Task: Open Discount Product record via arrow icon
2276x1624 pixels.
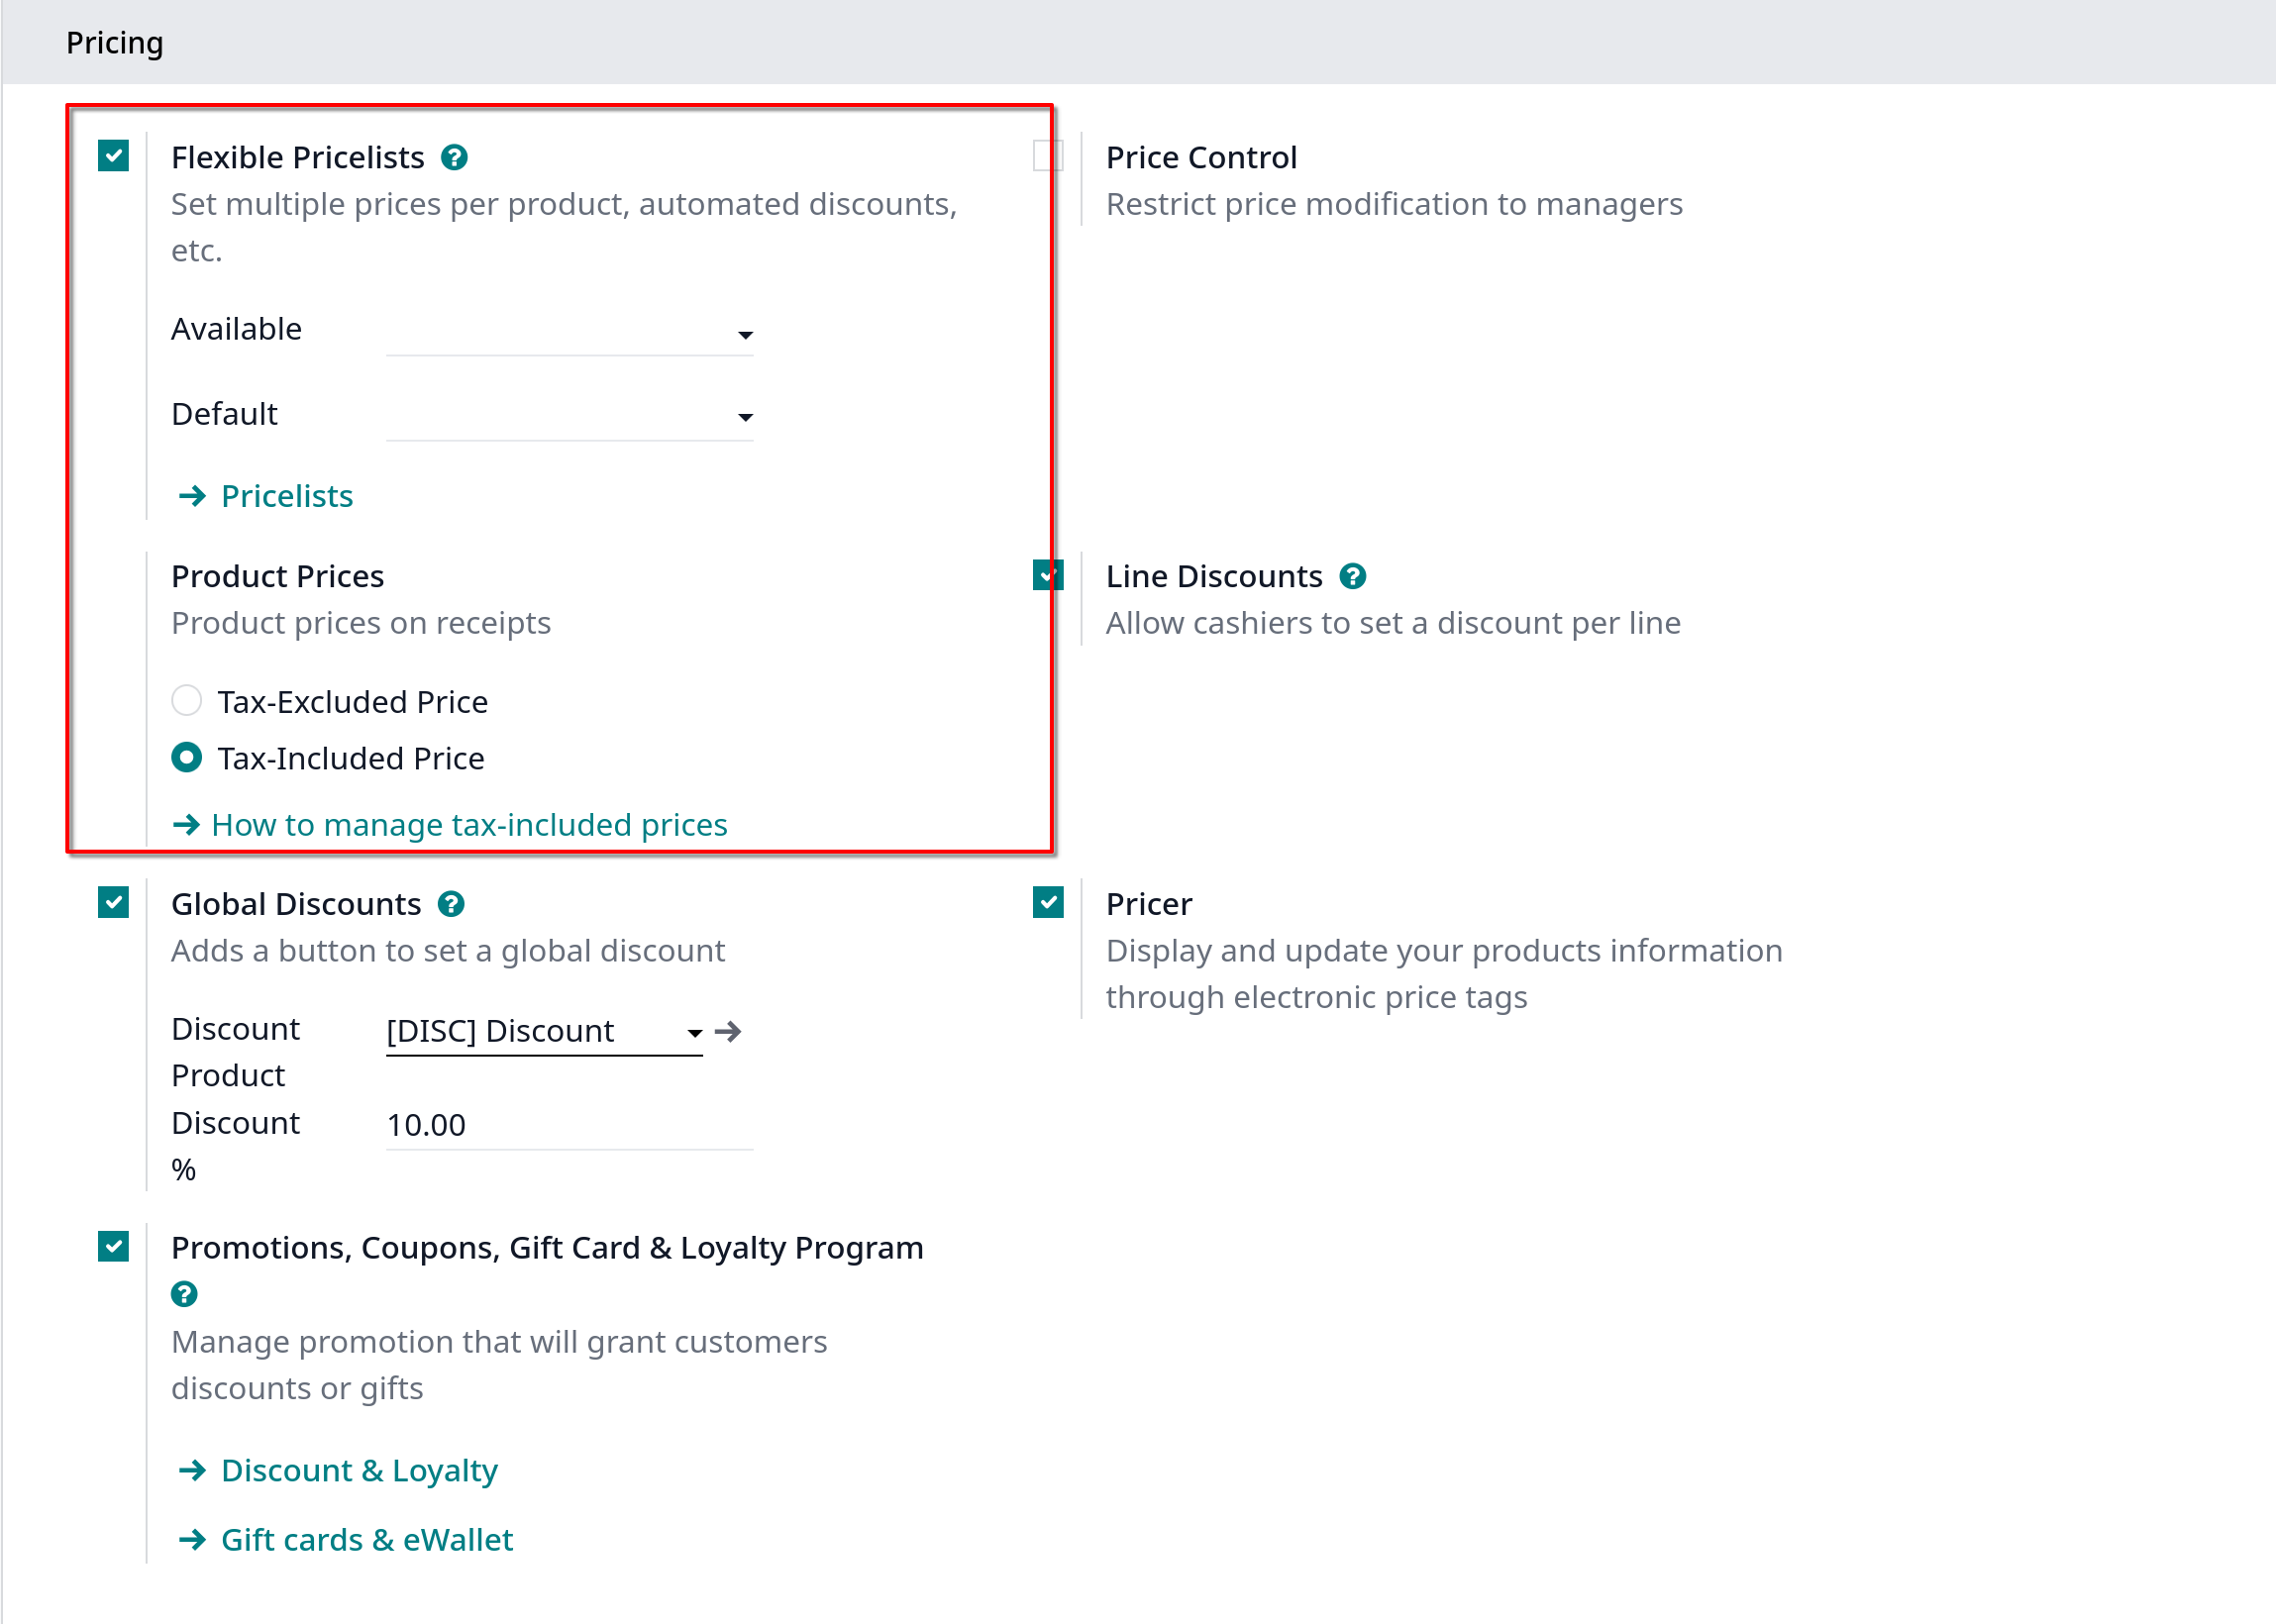Action: point(728,1031)
